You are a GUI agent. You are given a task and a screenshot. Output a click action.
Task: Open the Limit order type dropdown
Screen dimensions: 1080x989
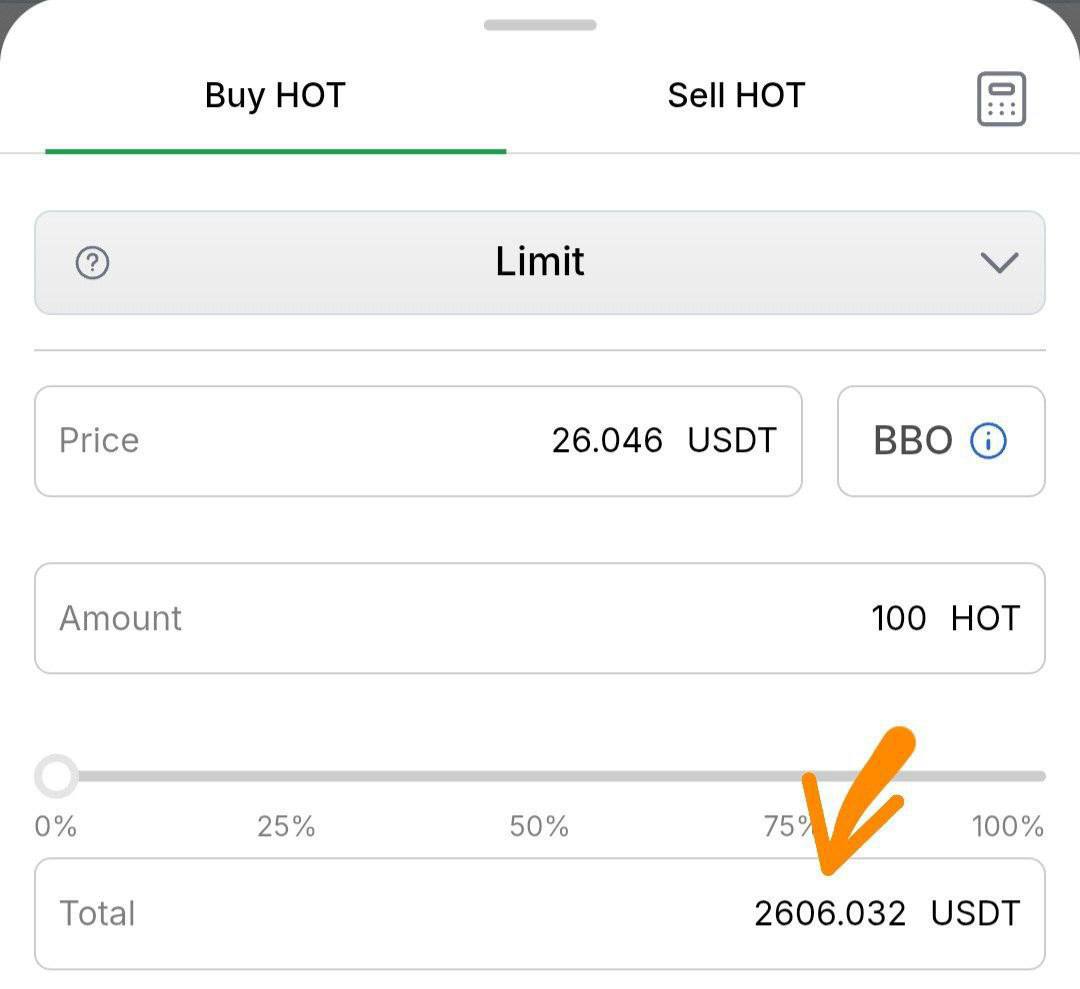click(540, 262)
